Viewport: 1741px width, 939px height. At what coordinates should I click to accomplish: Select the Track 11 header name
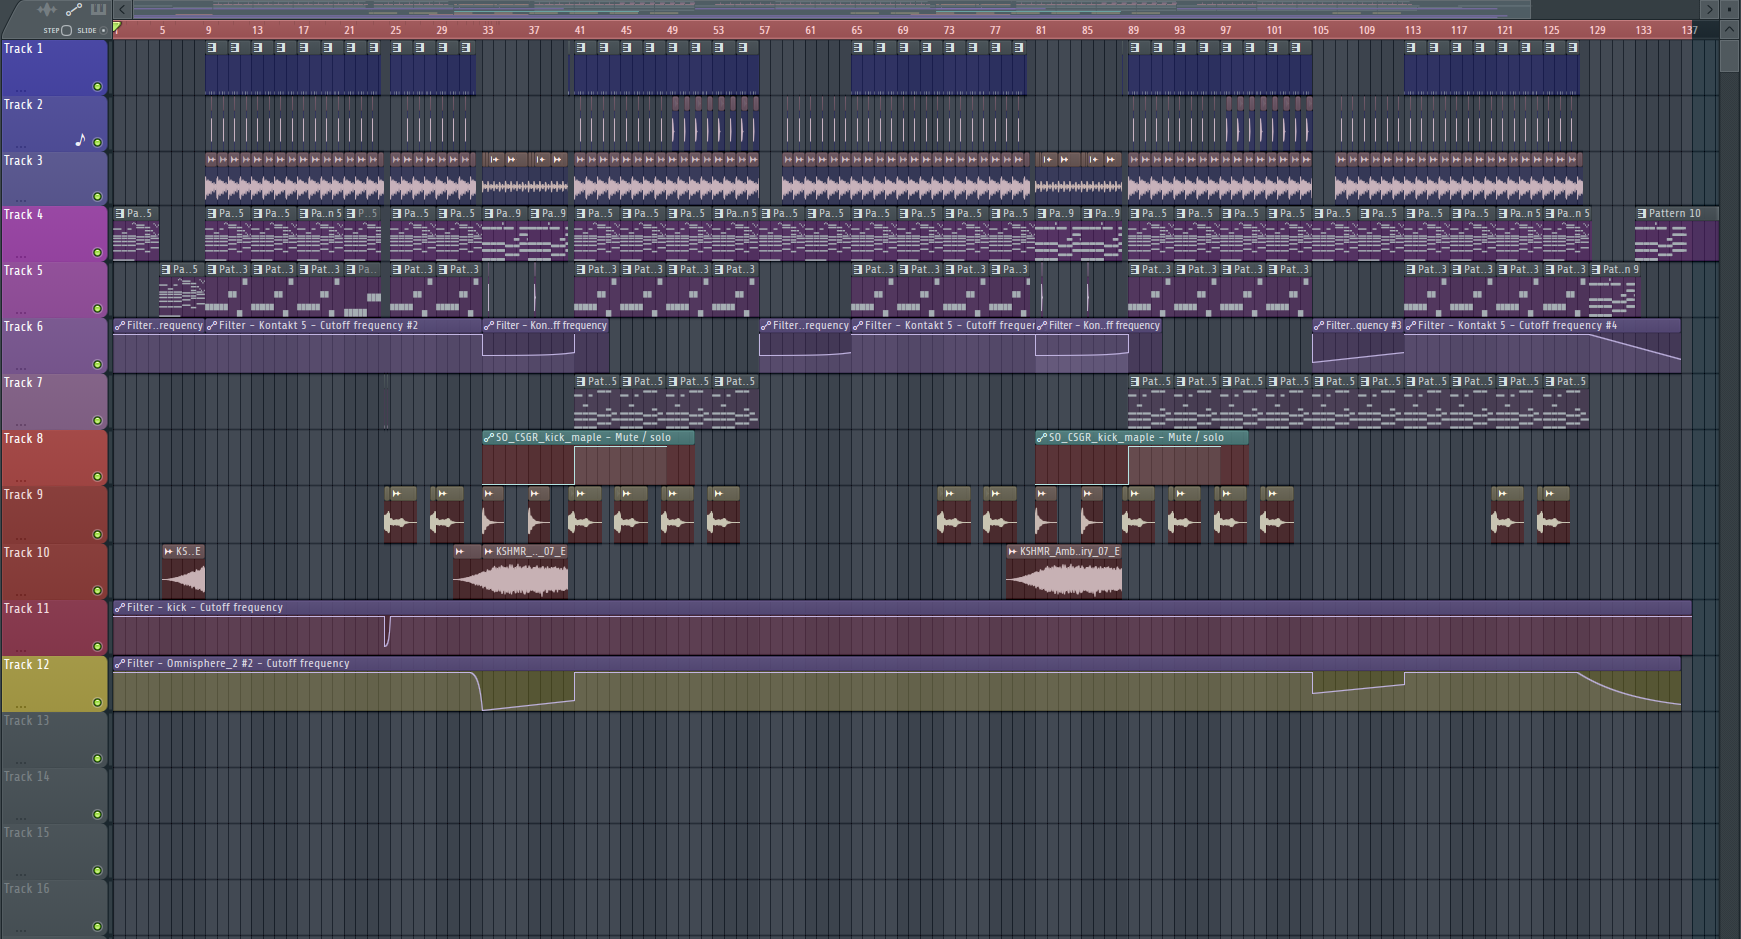coord(26,608)
